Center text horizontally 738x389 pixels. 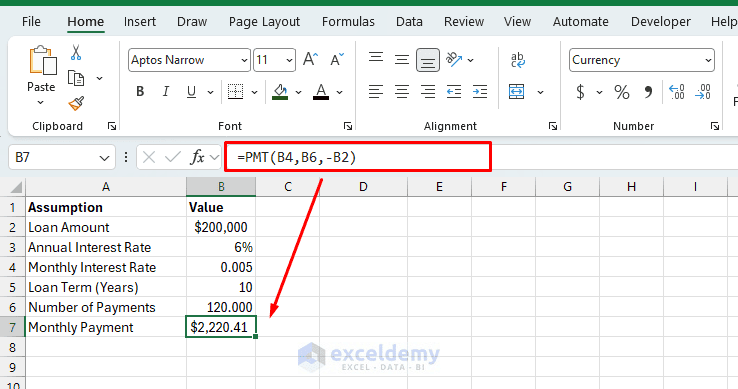coord(401,91)
